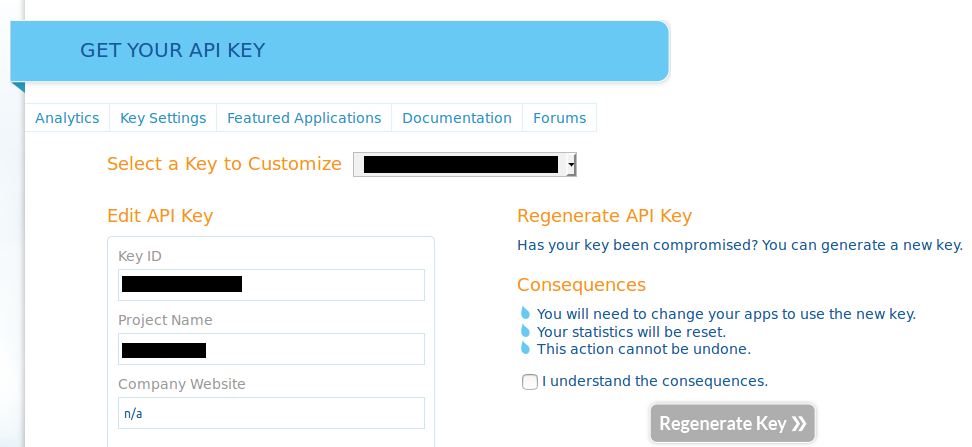Click the droplet icon beside 'change your apps'
This screenshot has height=447, width=972.
point(526,313)
